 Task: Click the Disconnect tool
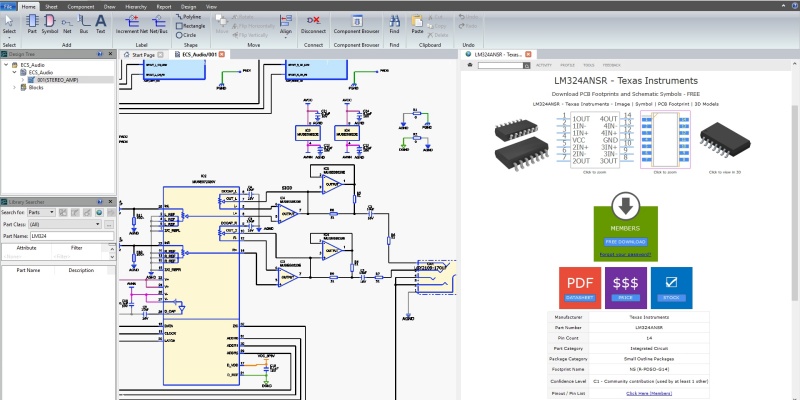click(x=313, y=24)
